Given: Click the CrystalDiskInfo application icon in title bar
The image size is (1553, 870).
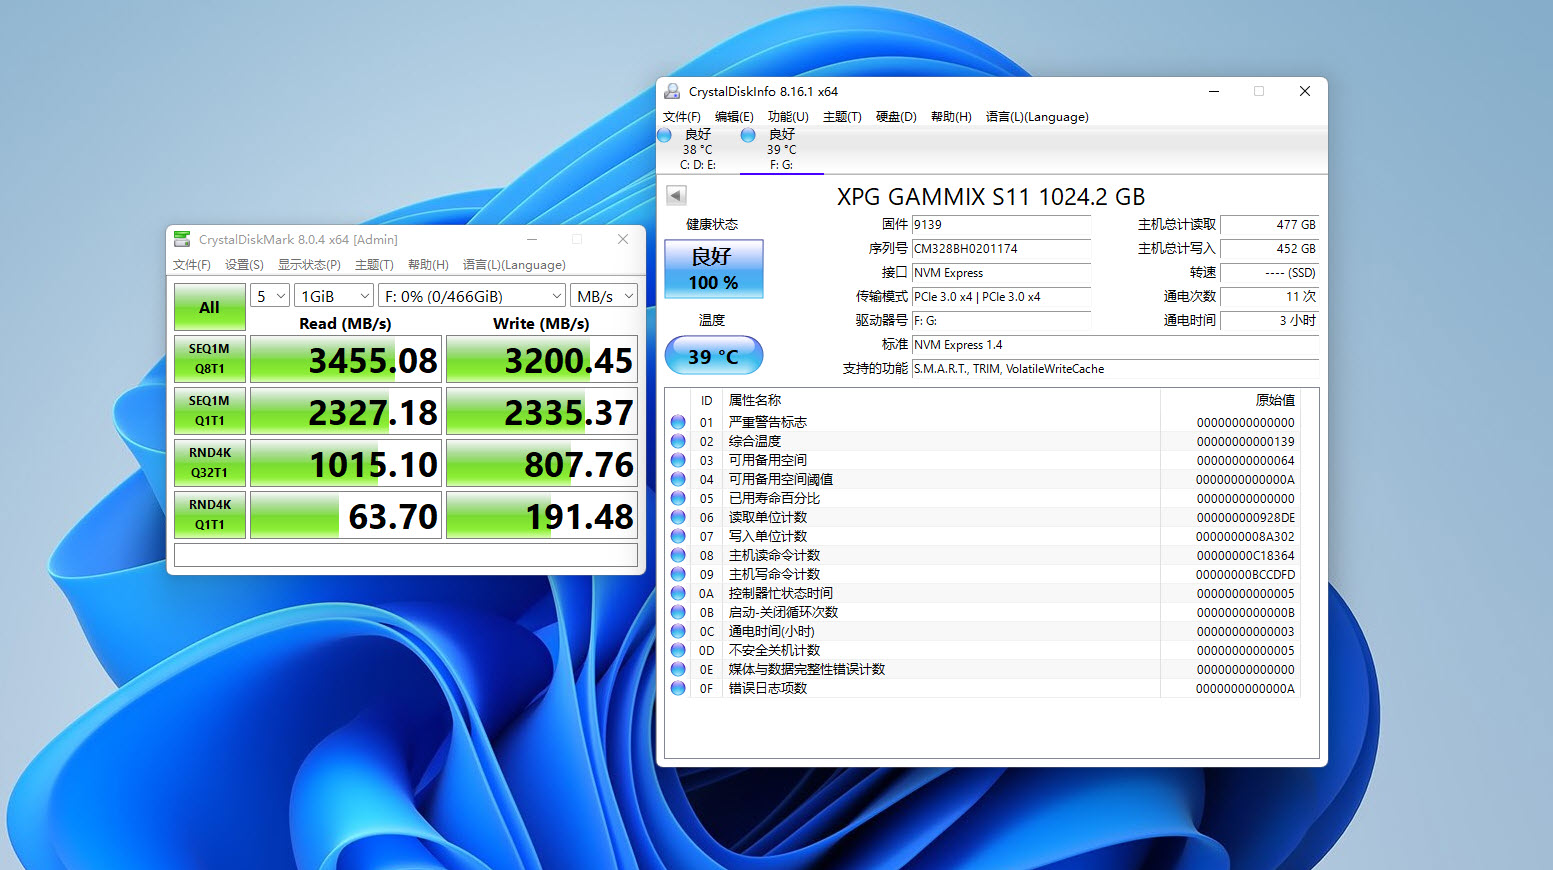Looking at the screenshot, I should 671,91.
